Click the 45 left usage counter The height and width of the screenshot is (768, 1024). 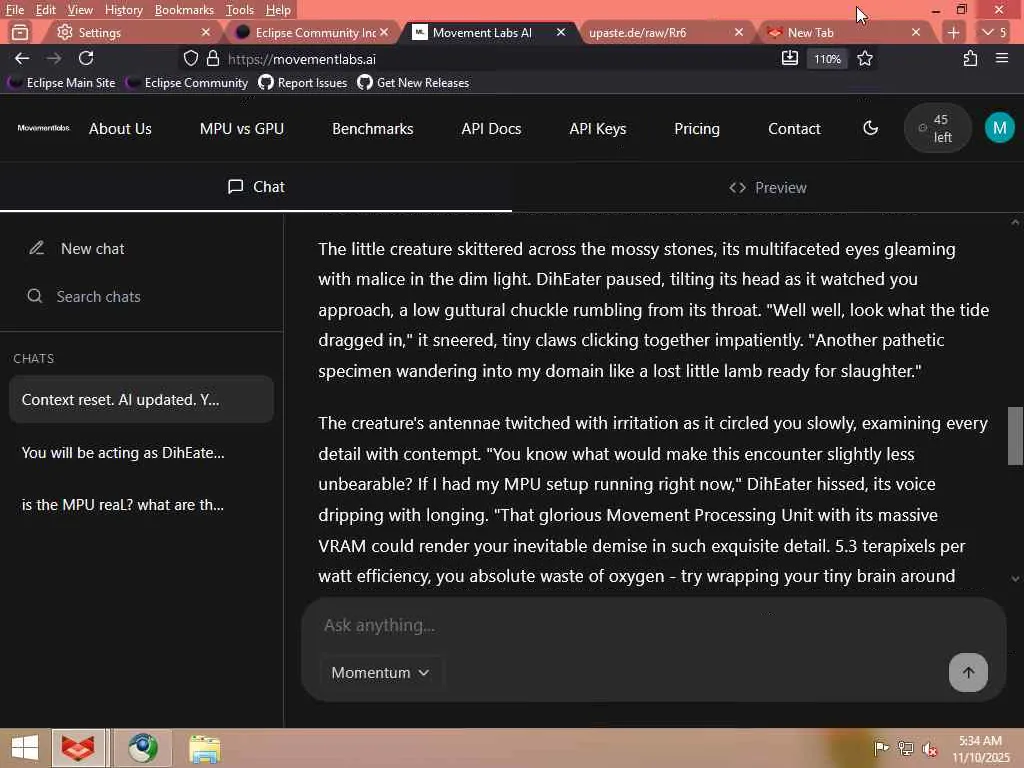coord(937,128)
